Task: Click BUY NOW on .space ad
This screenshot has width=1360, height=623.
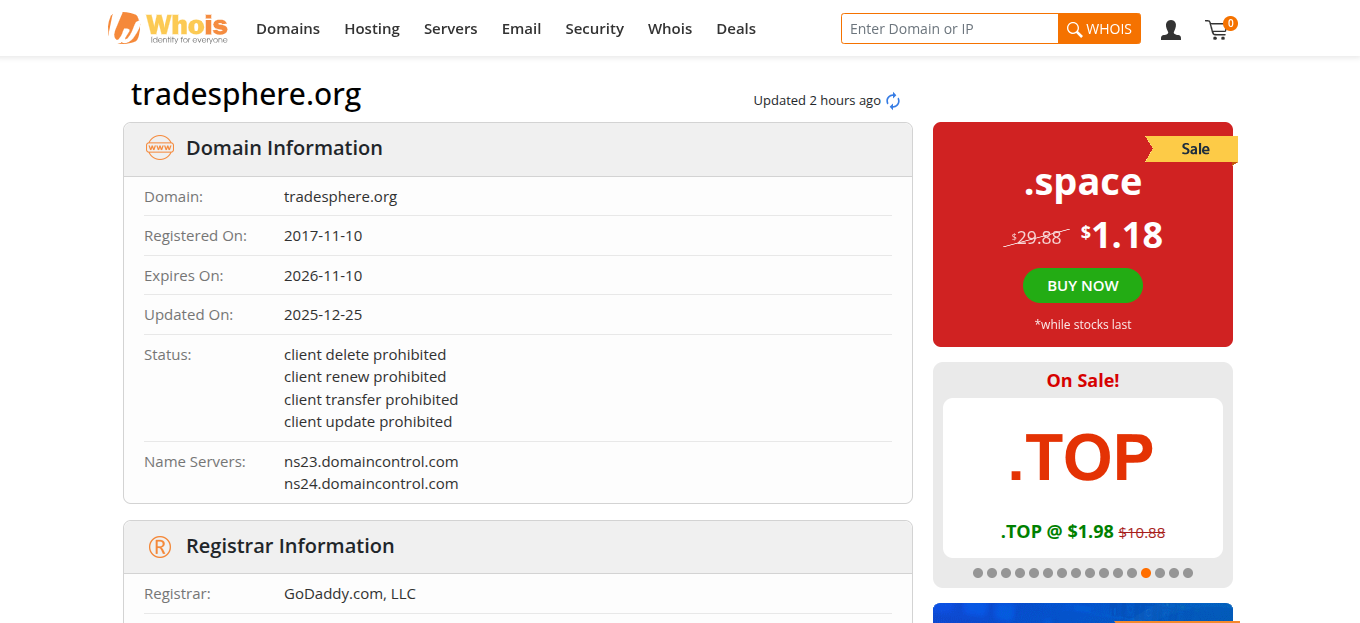Action: (1083, 286)
